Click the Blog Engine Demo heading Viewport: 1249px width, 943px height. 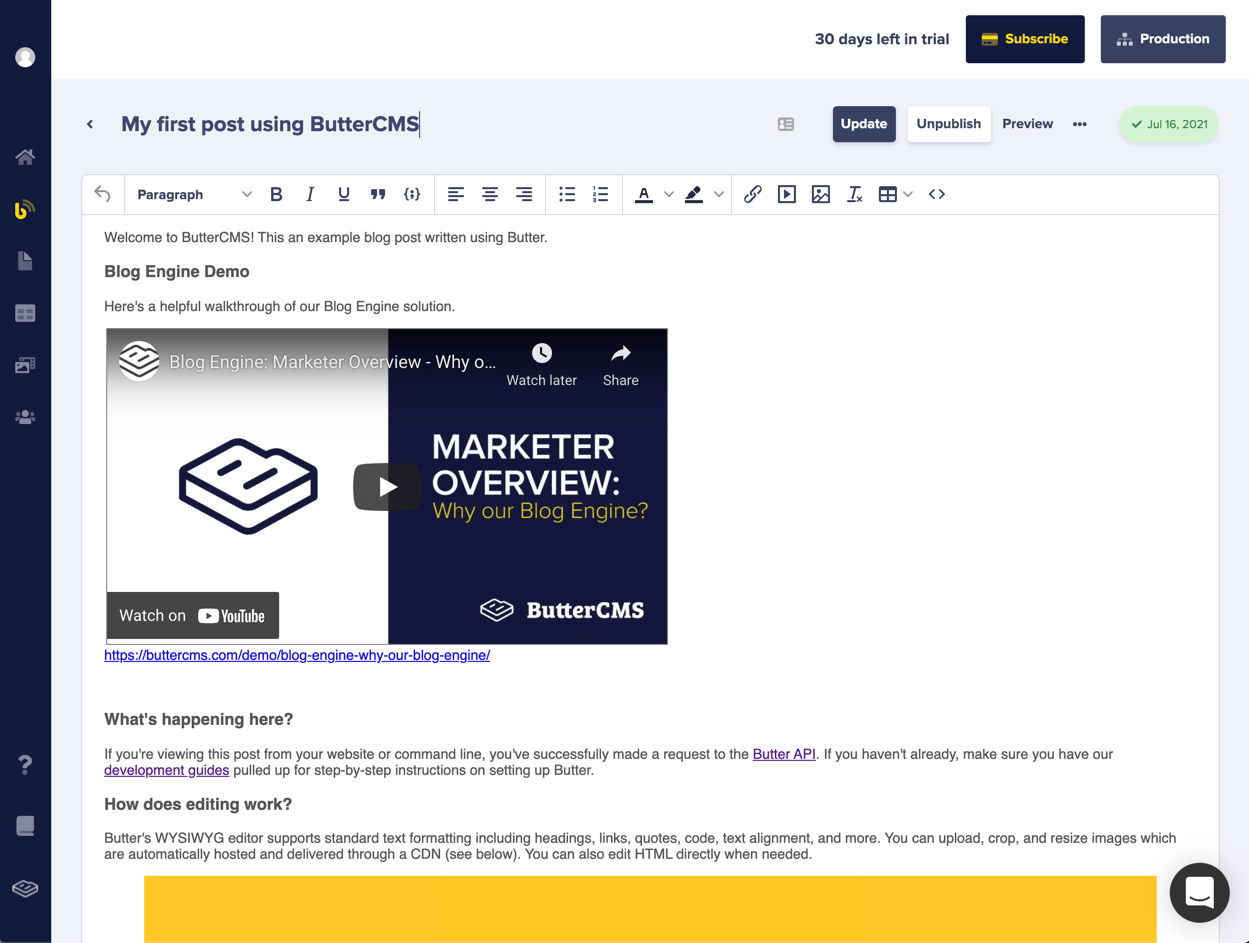tap(177, 271)
